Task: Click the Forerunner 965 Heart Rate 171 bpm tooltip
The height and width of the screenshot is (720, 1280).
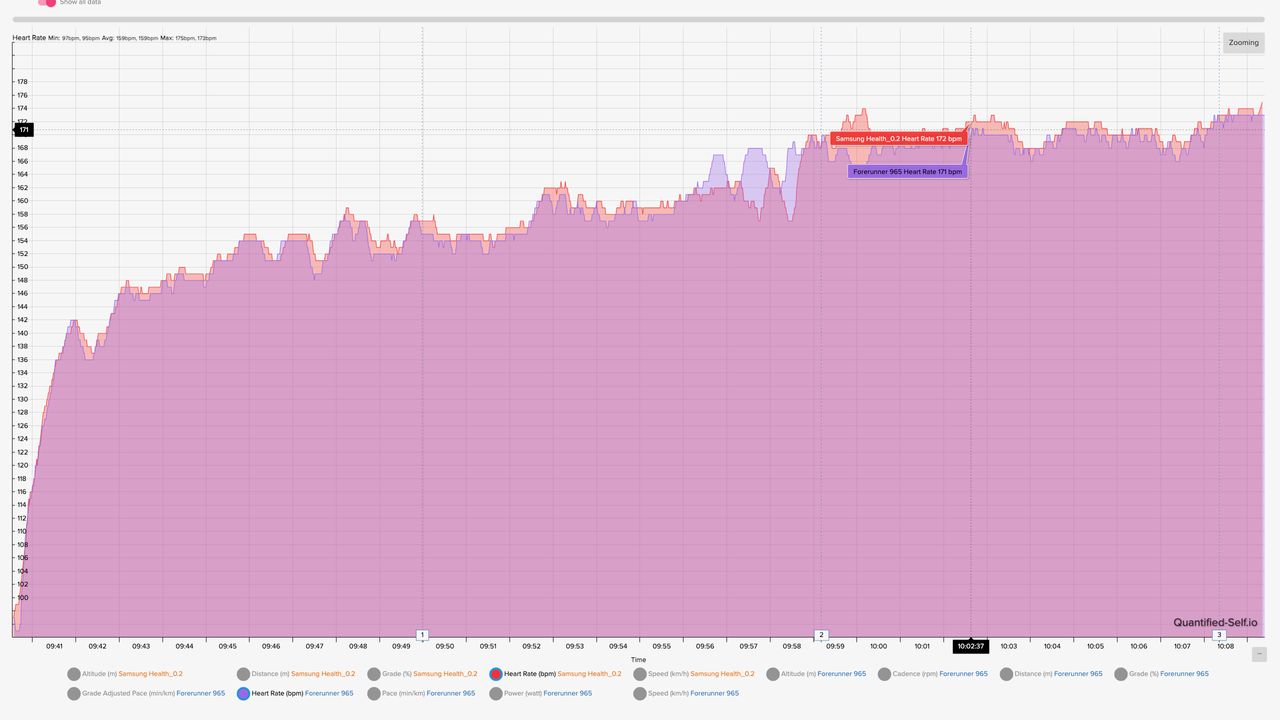Action: pyautogui.click(x=908, y=172)
